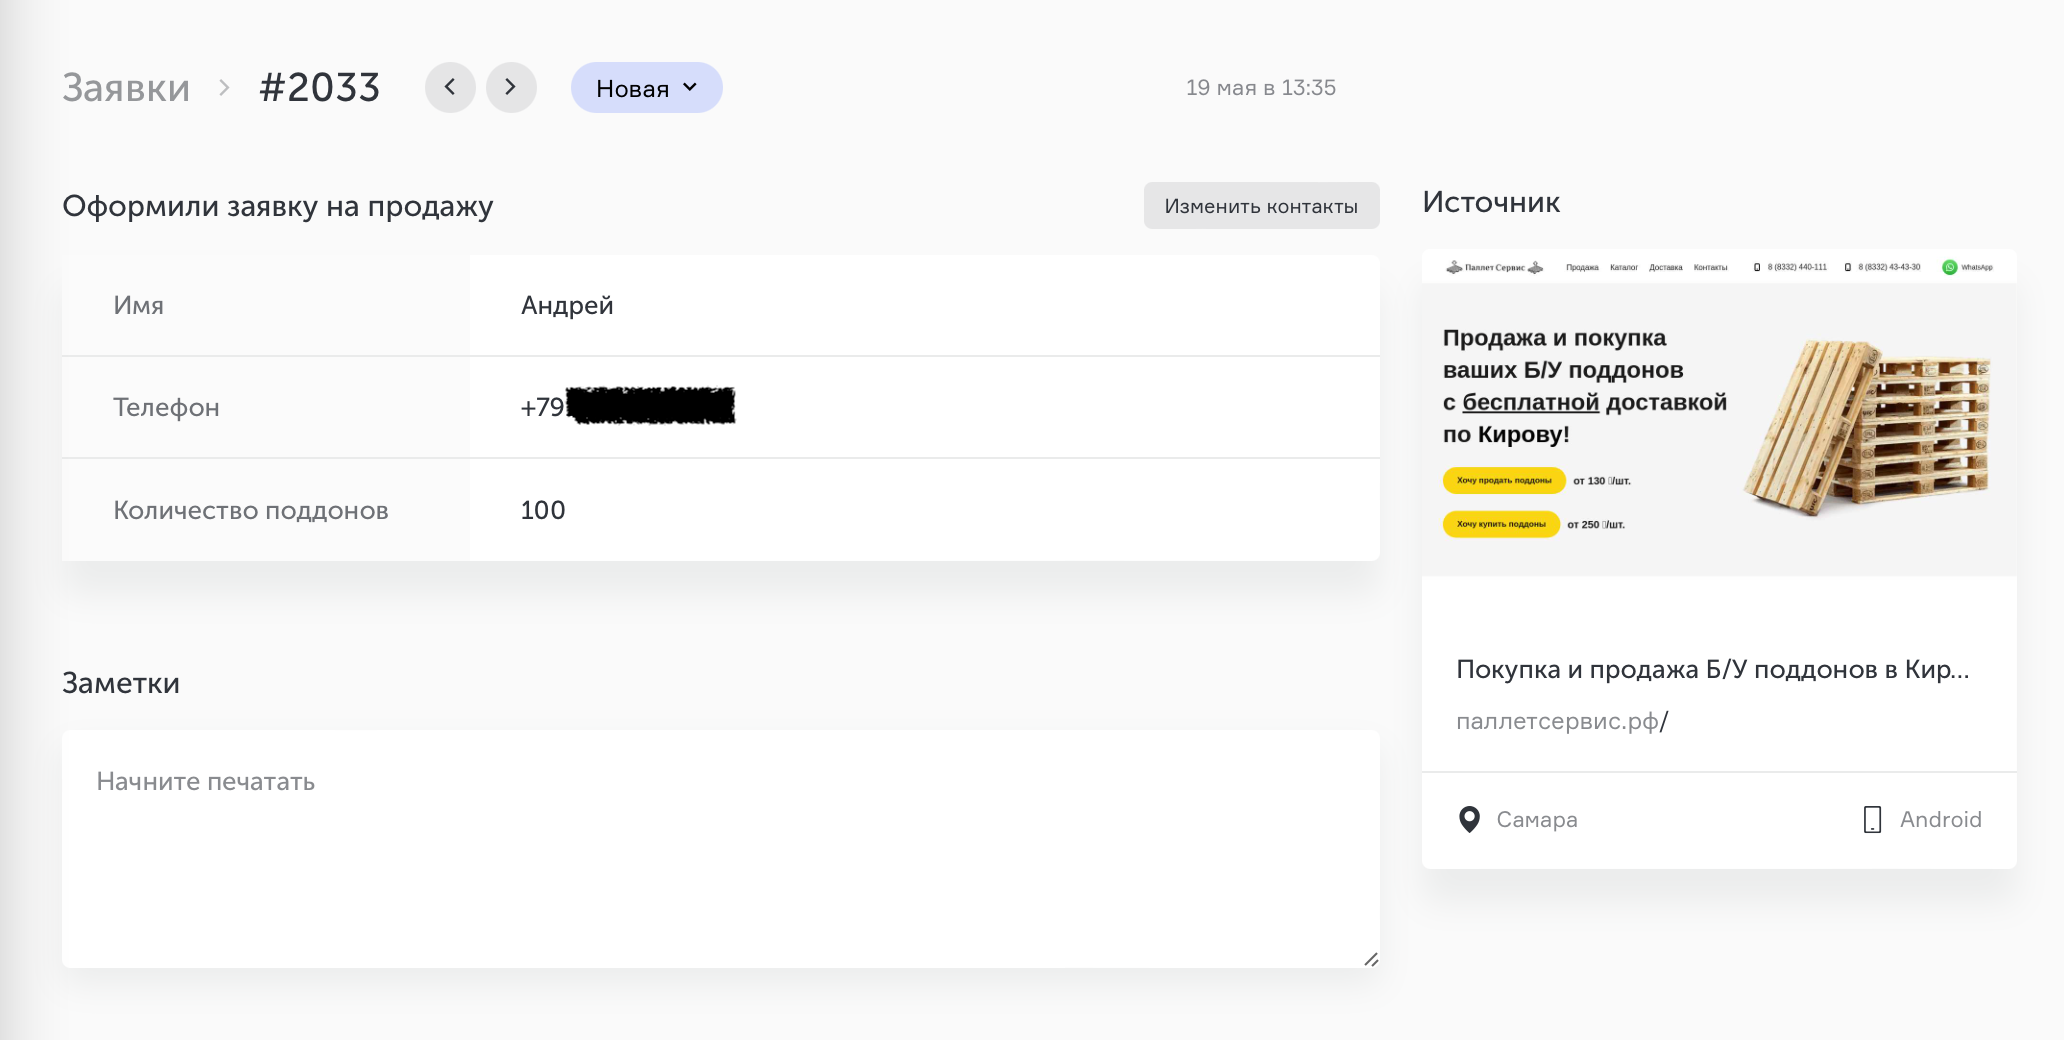The image size is (2064, 1040).
Task: Open the Новая status dropdown
Action: [646, 88]
